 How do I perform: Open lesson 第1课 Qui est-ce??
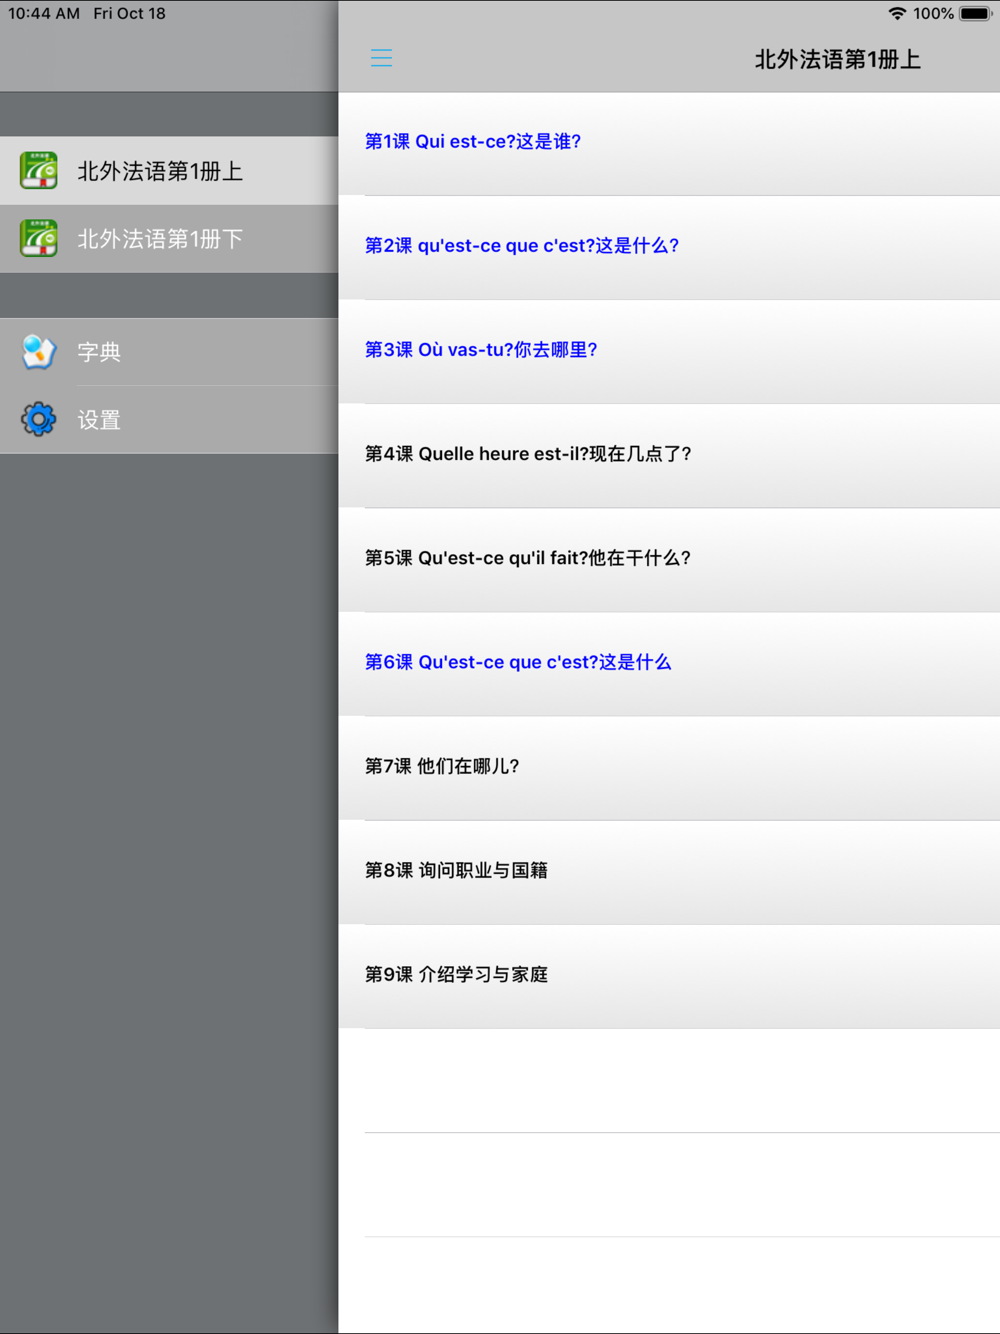coord(669,143)
